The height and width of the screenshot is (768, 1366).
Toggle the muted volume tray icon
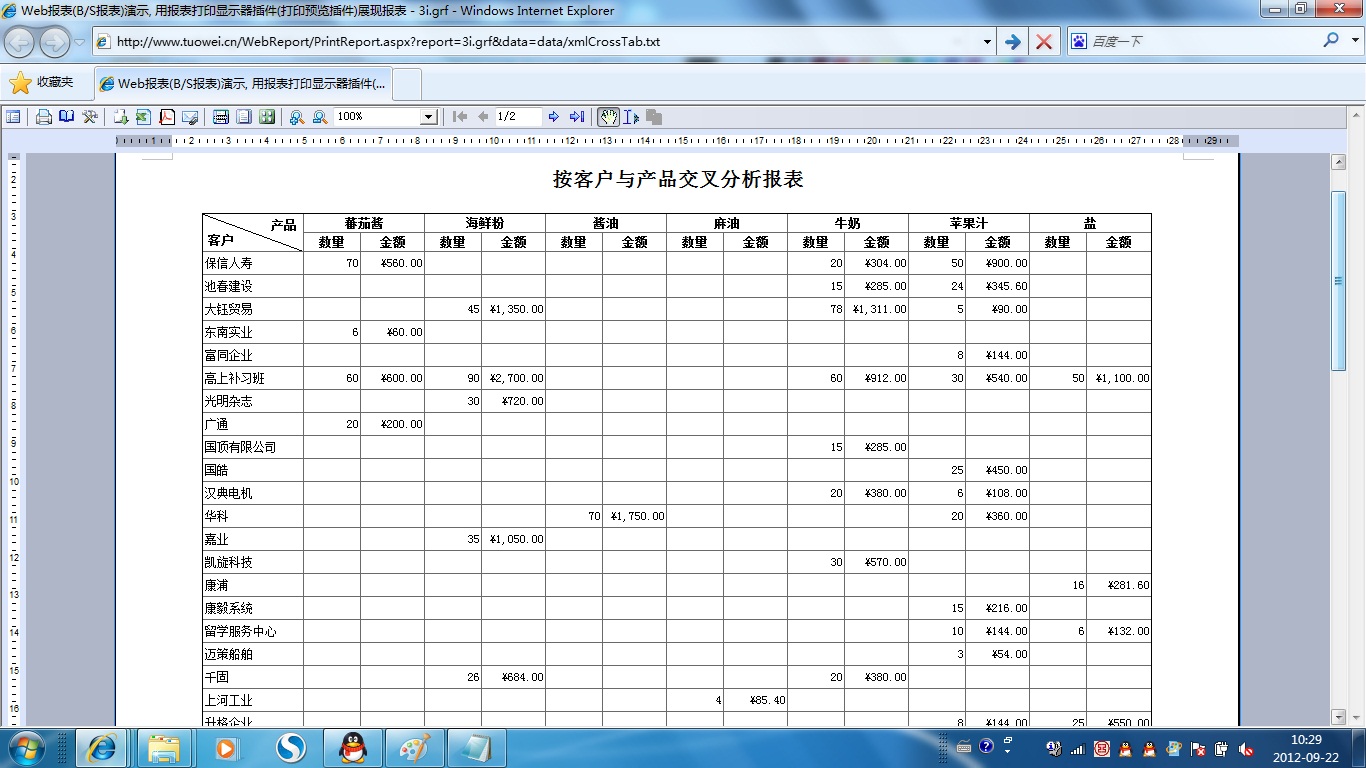(1246, 748)
